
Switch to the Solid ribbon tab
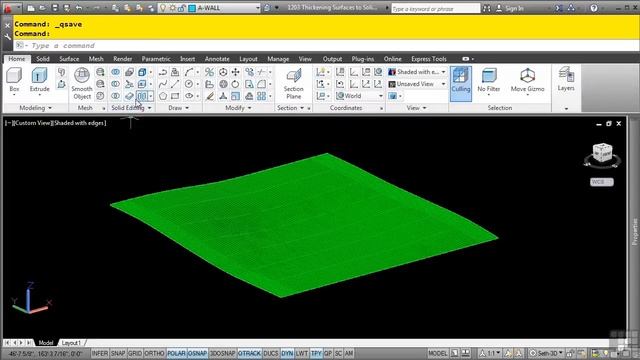[42, 59]
